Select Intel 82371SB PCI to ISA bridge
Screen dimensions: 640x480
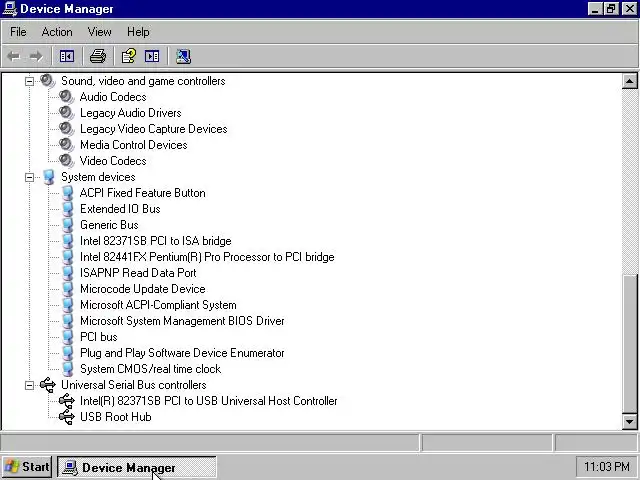point(156,241)
